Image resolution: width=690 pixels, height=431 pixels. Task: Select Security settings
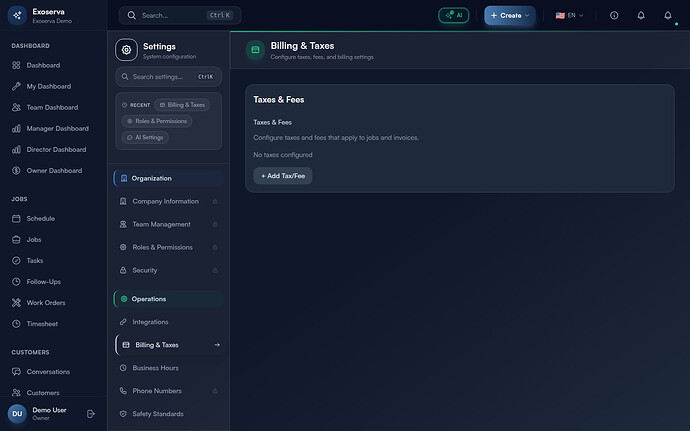click(169, 270)
